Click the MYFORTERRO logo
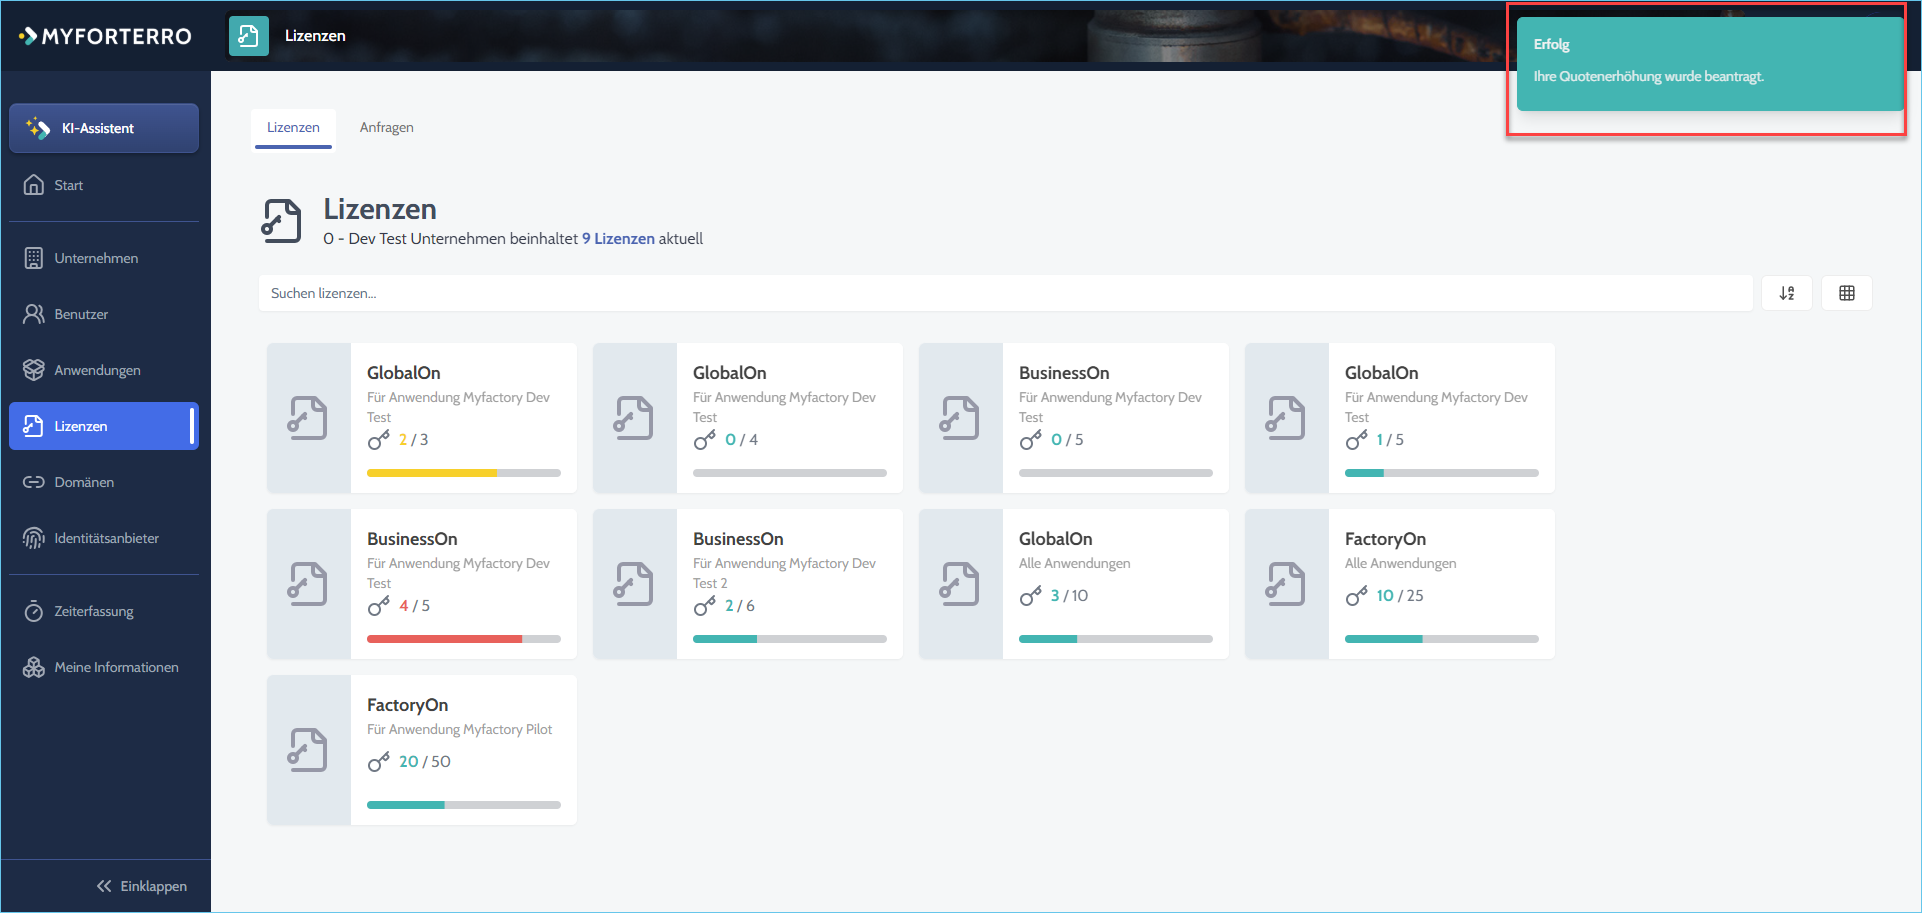 click(x=105, y=36)
